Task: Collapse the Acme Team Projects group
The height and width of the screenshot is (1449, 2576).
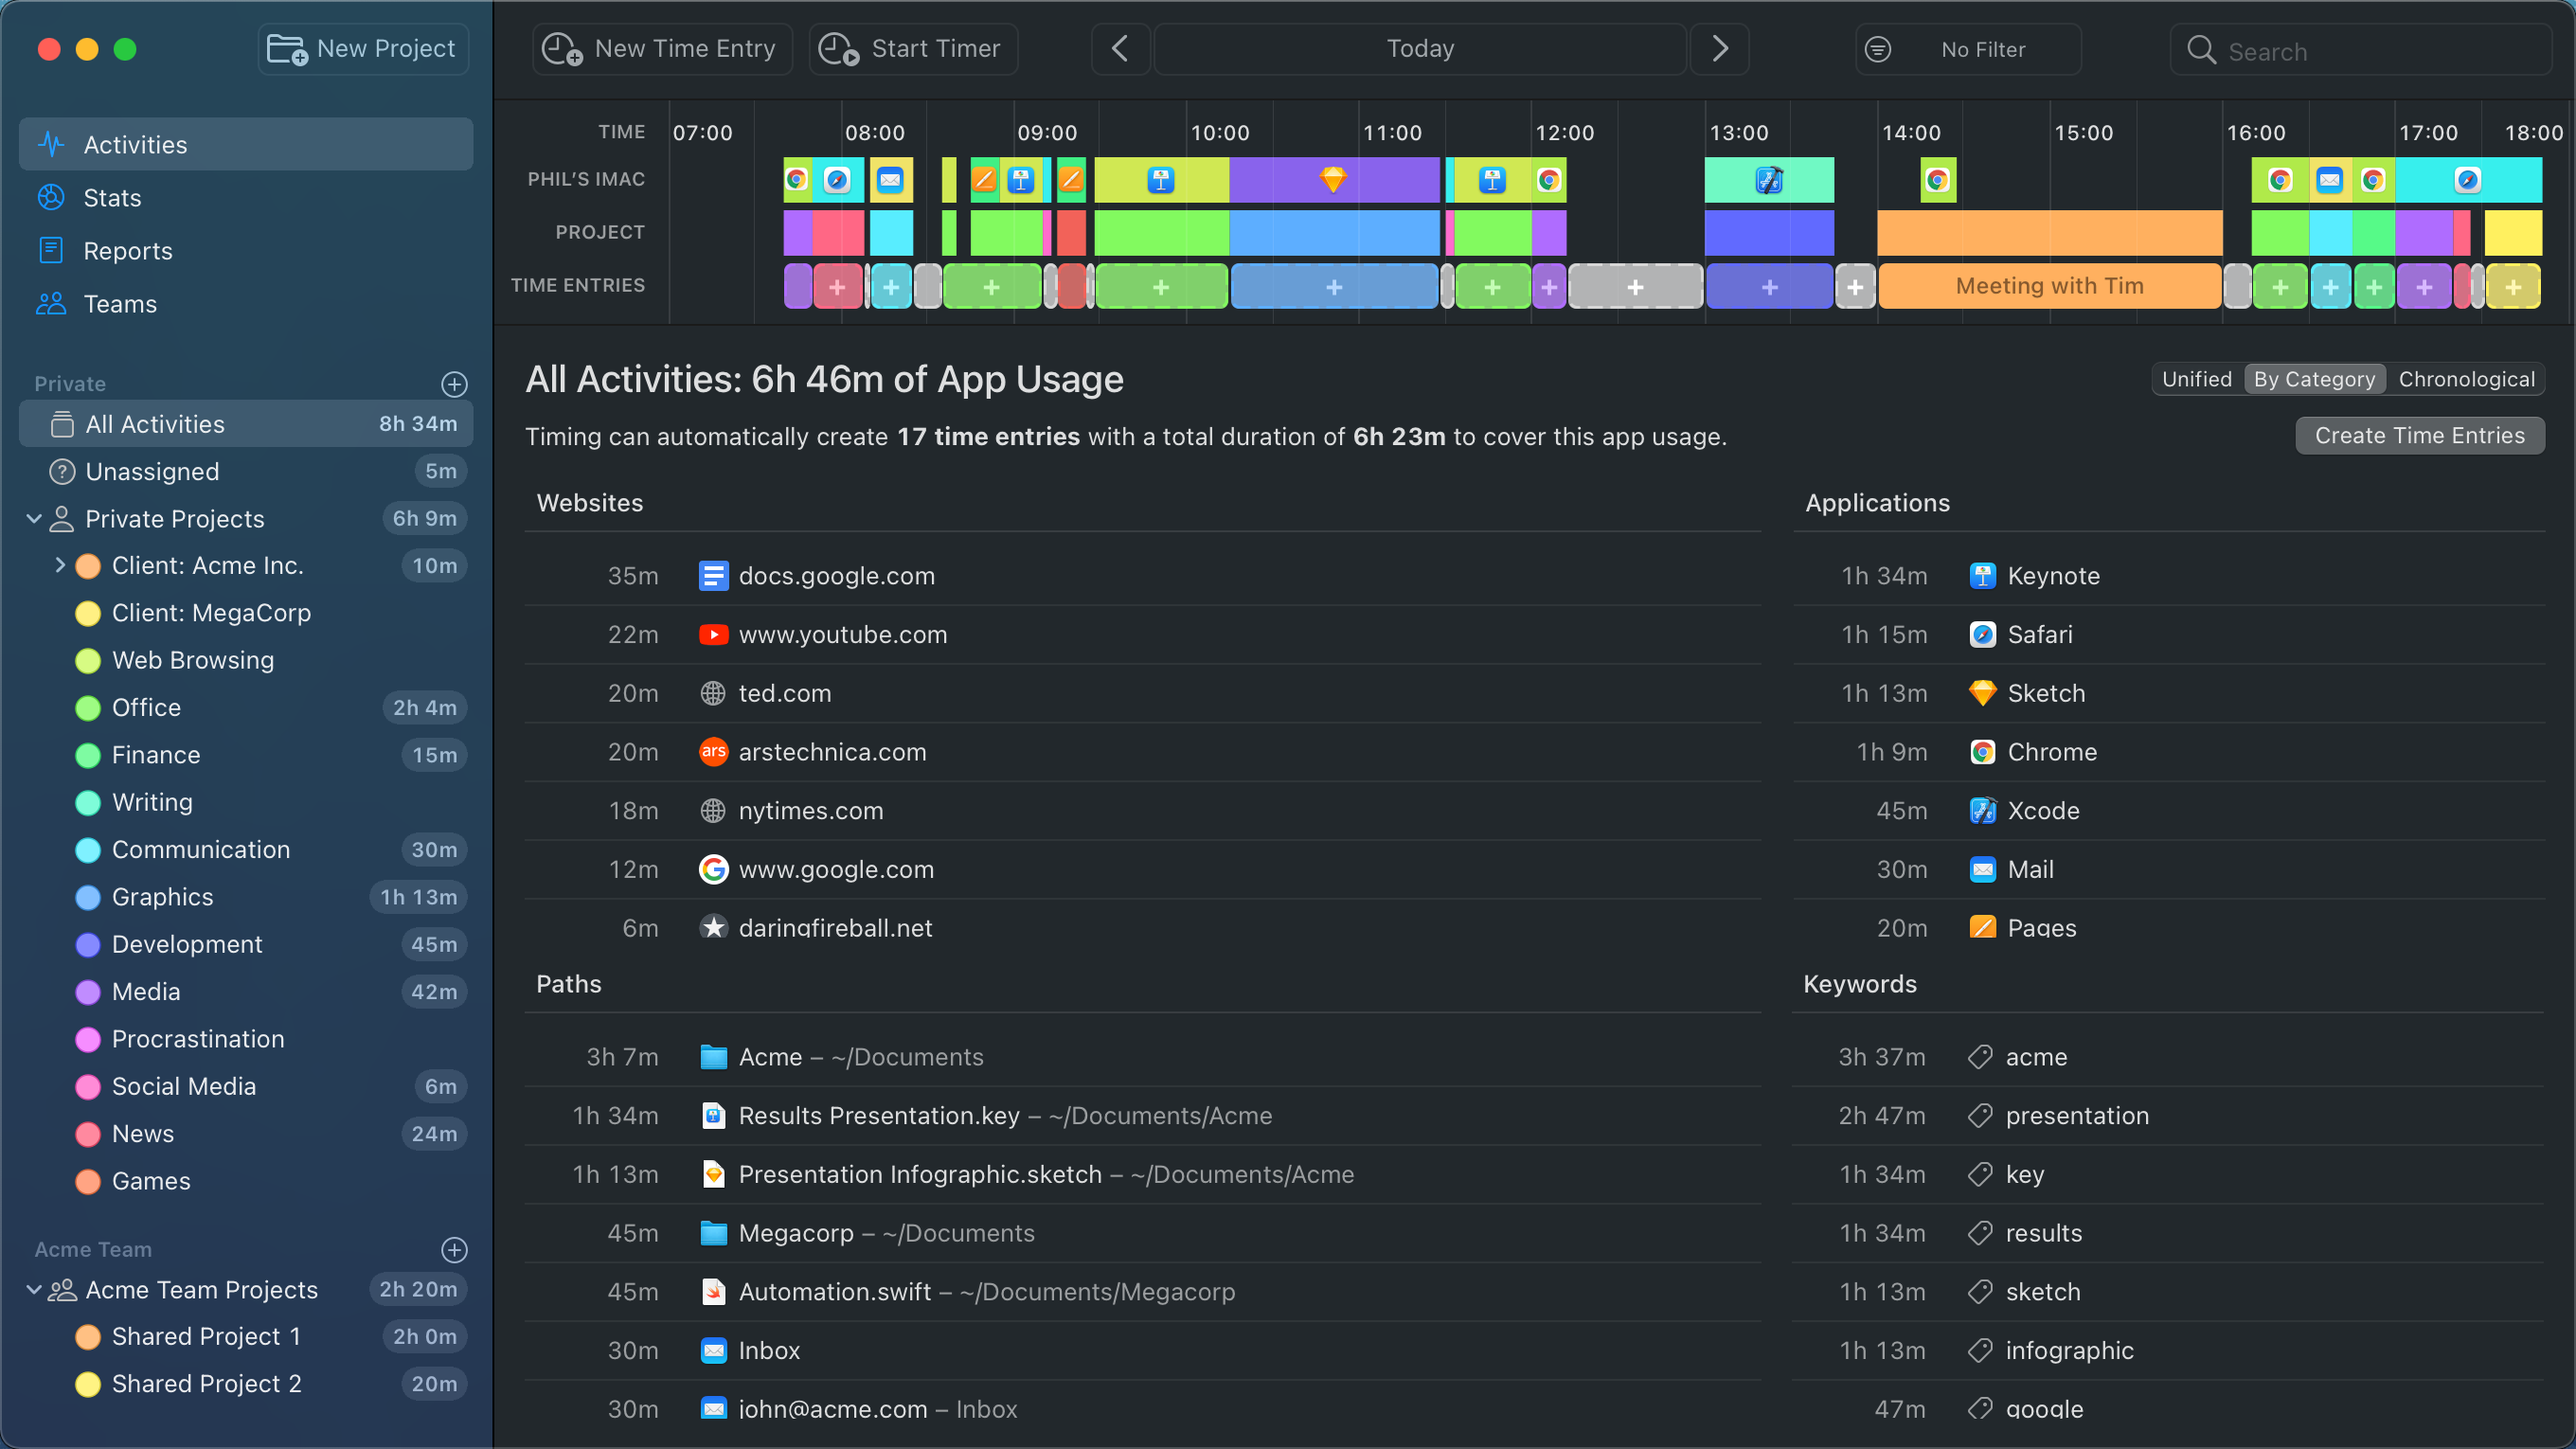Action: coord(34,1290)
